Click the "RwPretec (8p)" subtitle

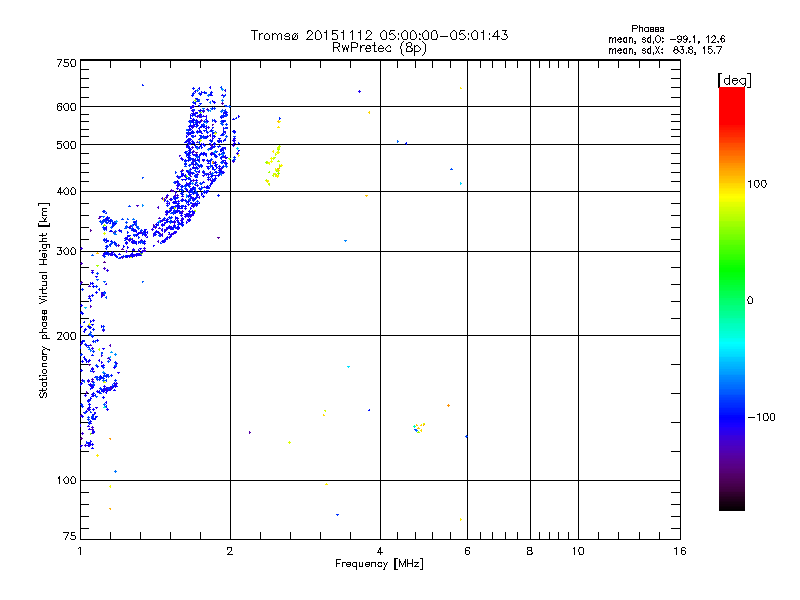(379, 48)
